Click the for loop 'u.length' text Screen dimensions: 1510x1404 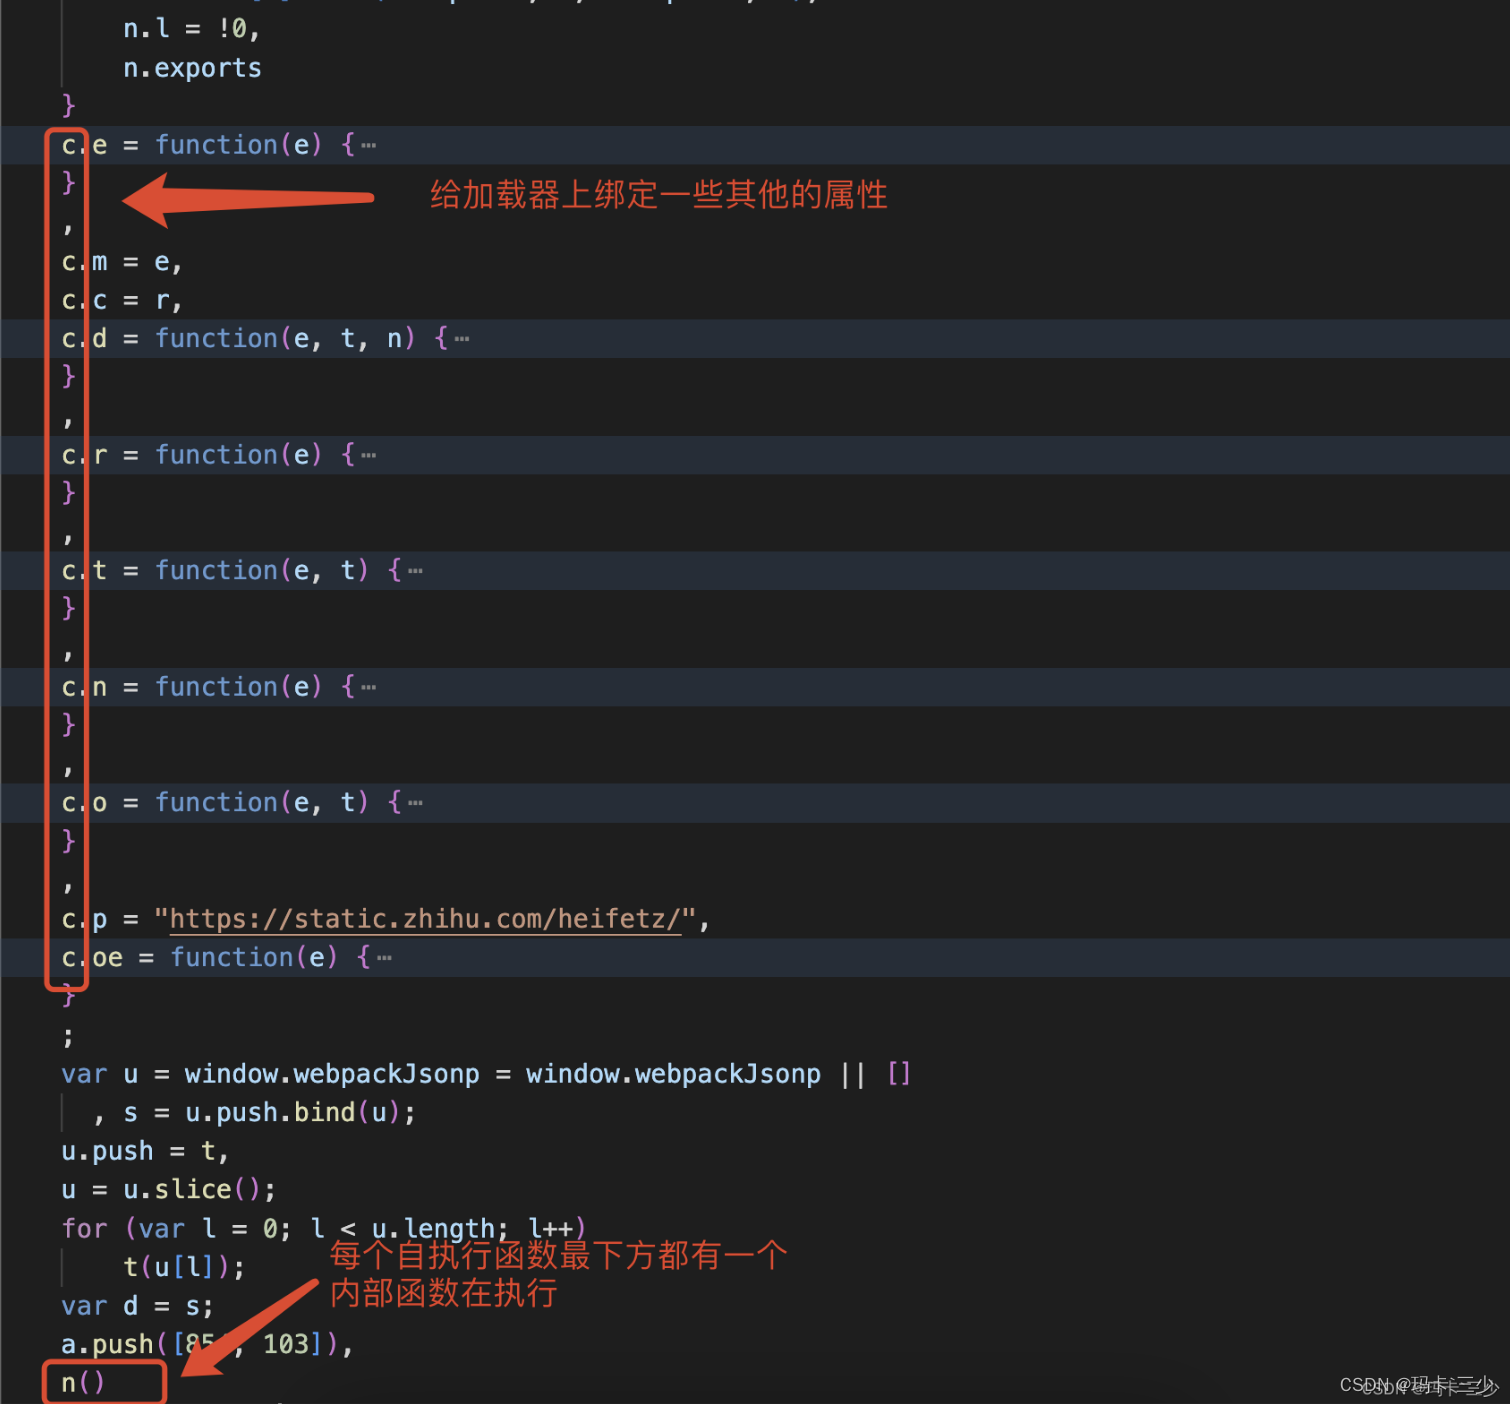[433, 1229]
